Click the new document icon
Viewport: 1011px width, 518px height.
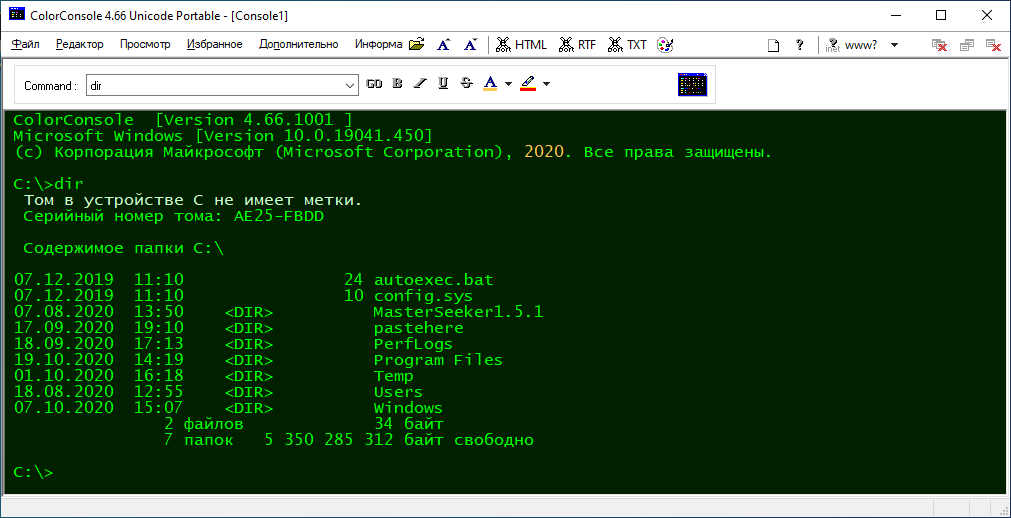(773, 45)
